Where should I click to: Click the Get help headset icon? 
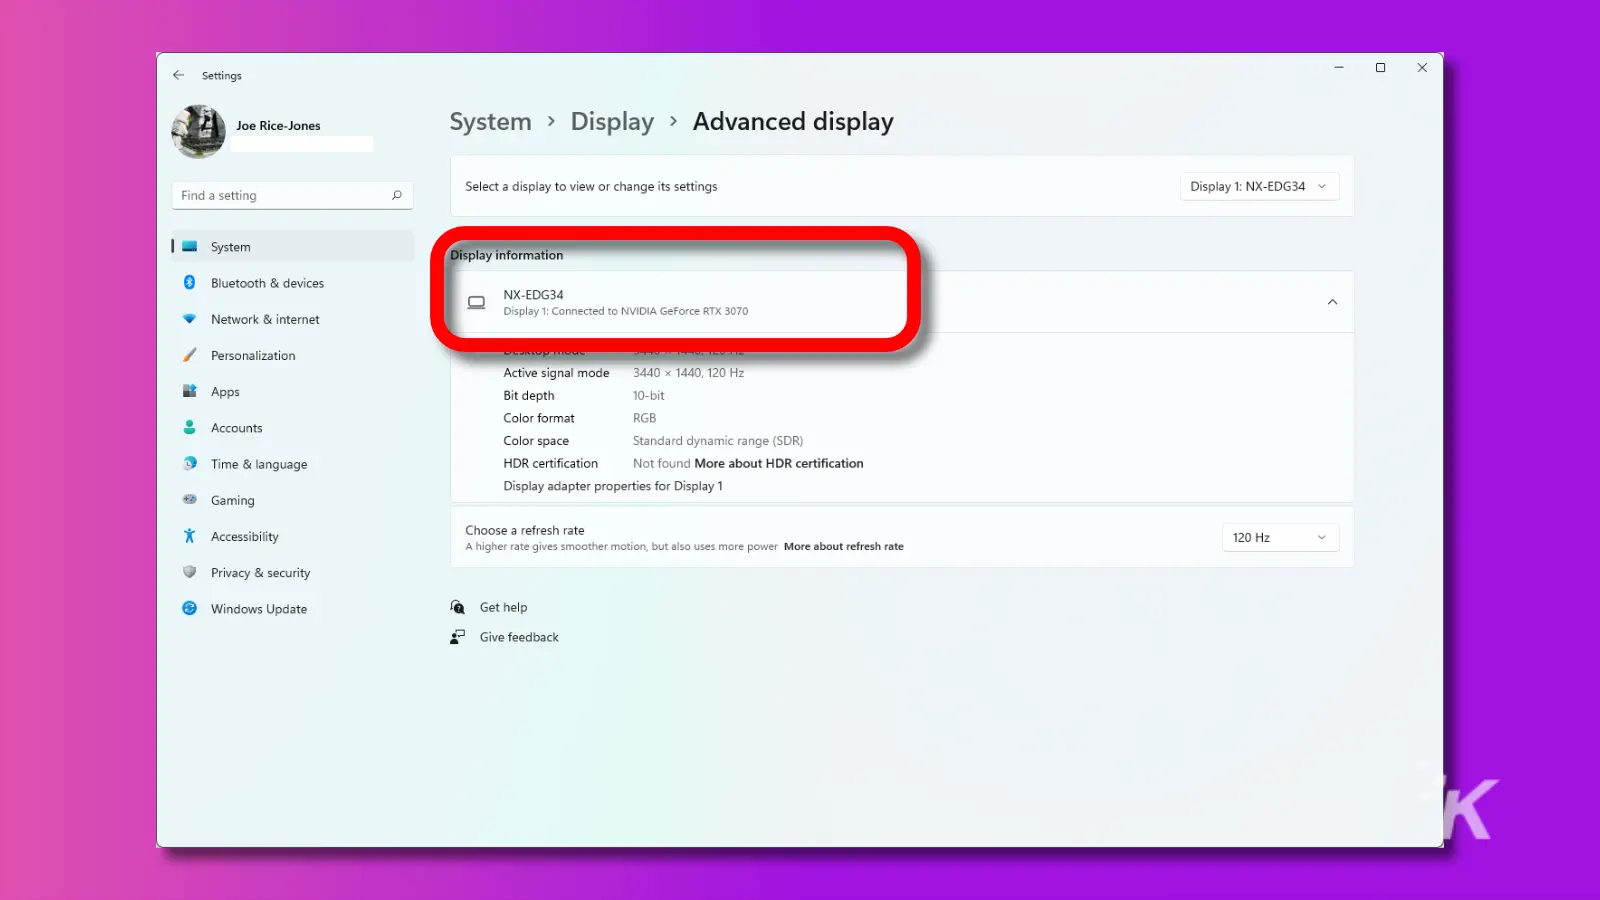[x=457, y=607]
